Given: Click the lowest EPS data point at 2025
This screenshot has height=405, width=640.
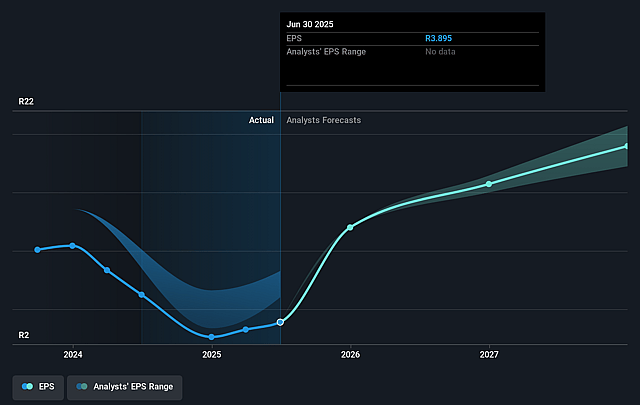Looking at the screenshot, I should 212,337.
